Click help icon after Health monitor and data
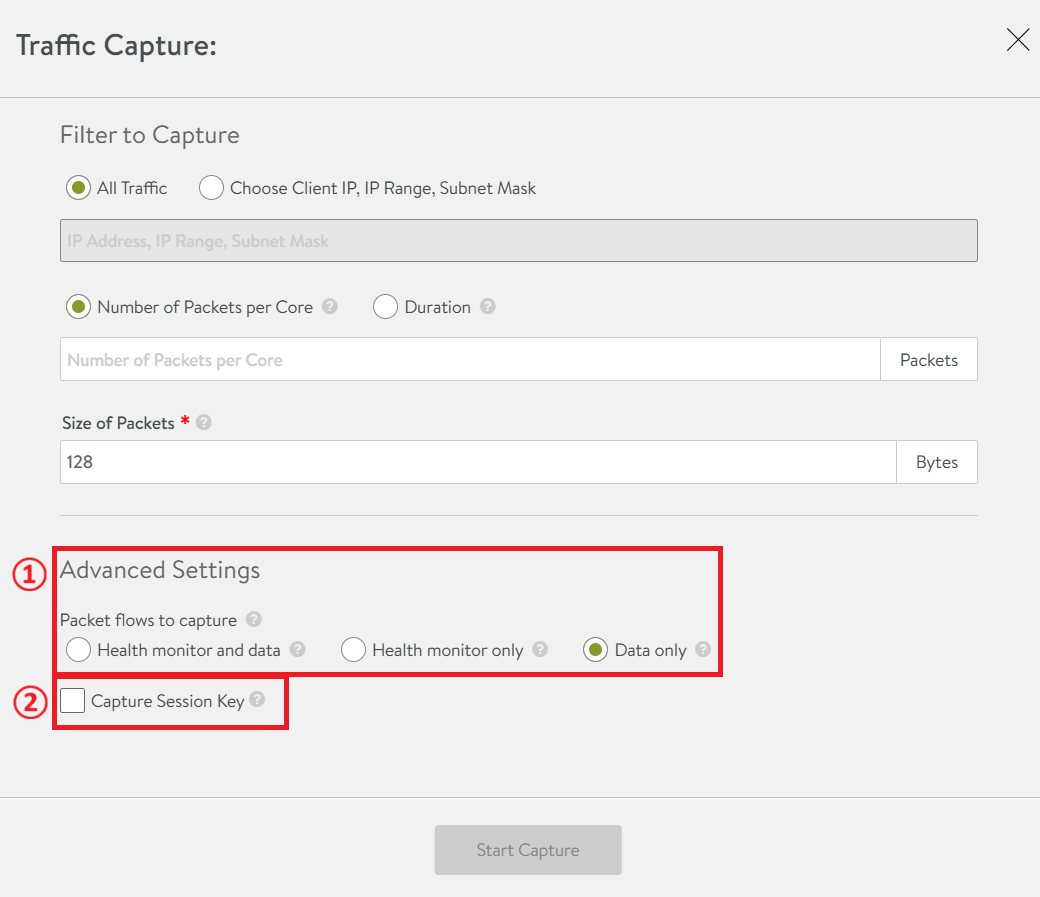 coord(298,650)
